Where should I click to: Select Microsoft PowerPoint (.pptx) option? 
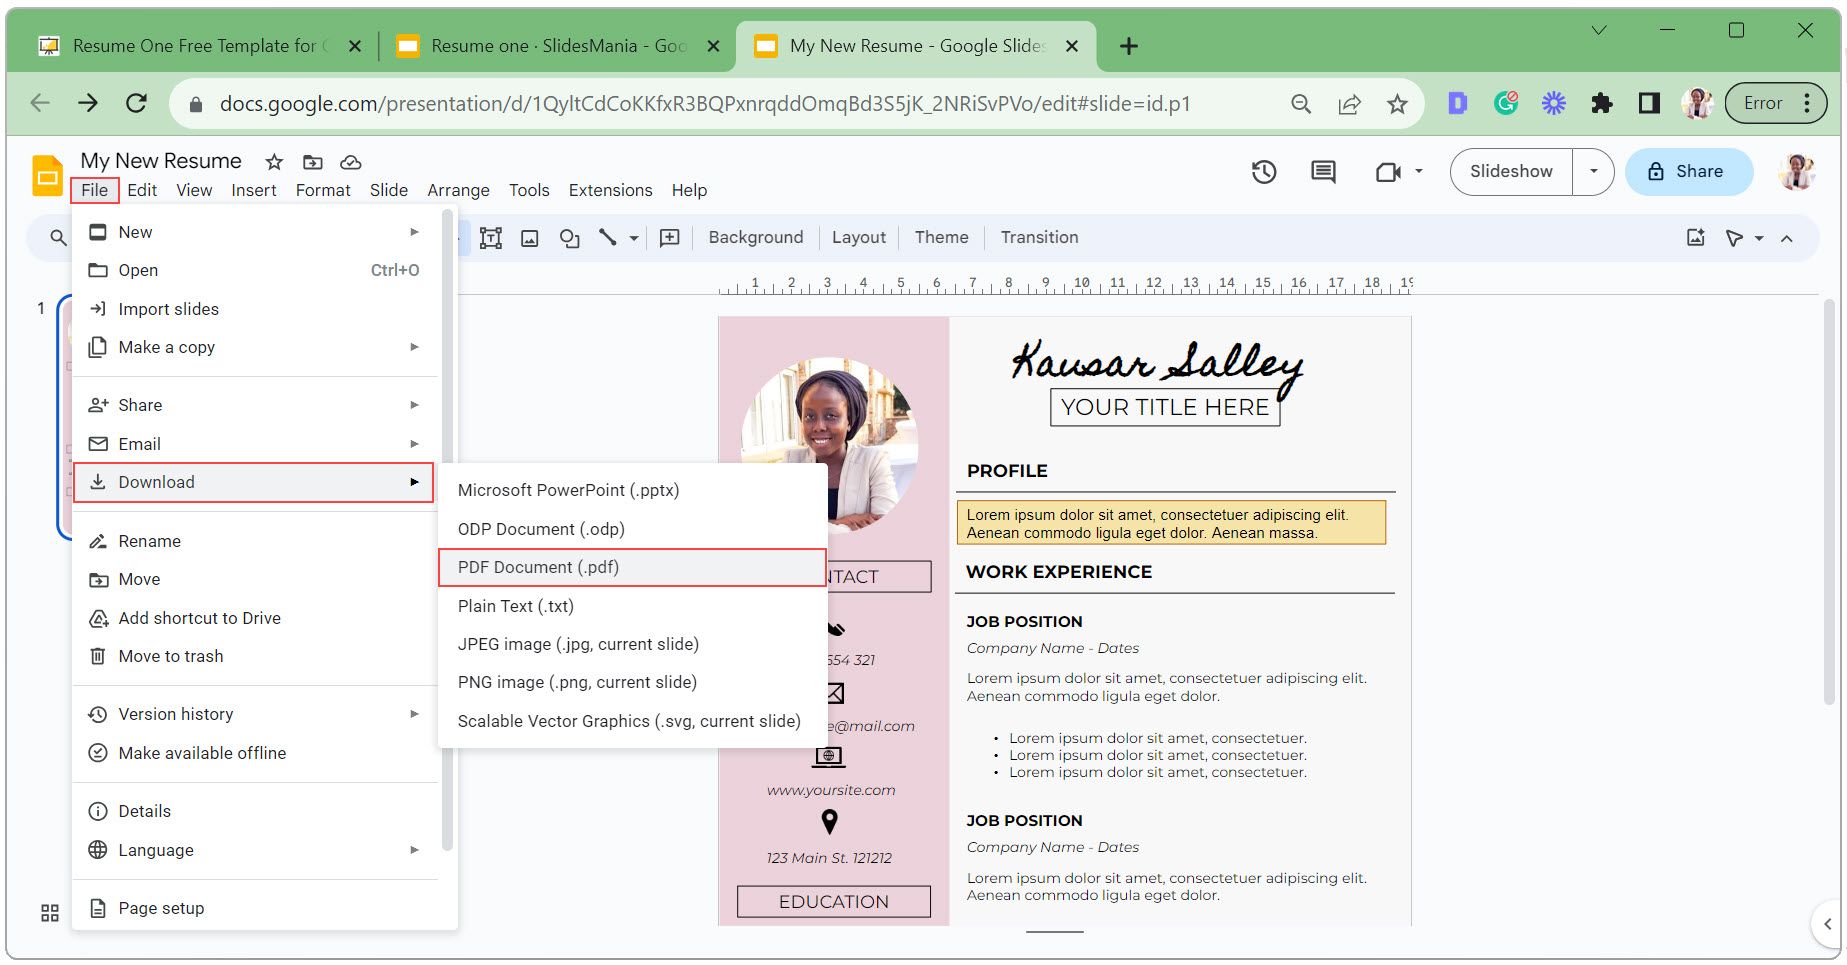pos(568,490)
